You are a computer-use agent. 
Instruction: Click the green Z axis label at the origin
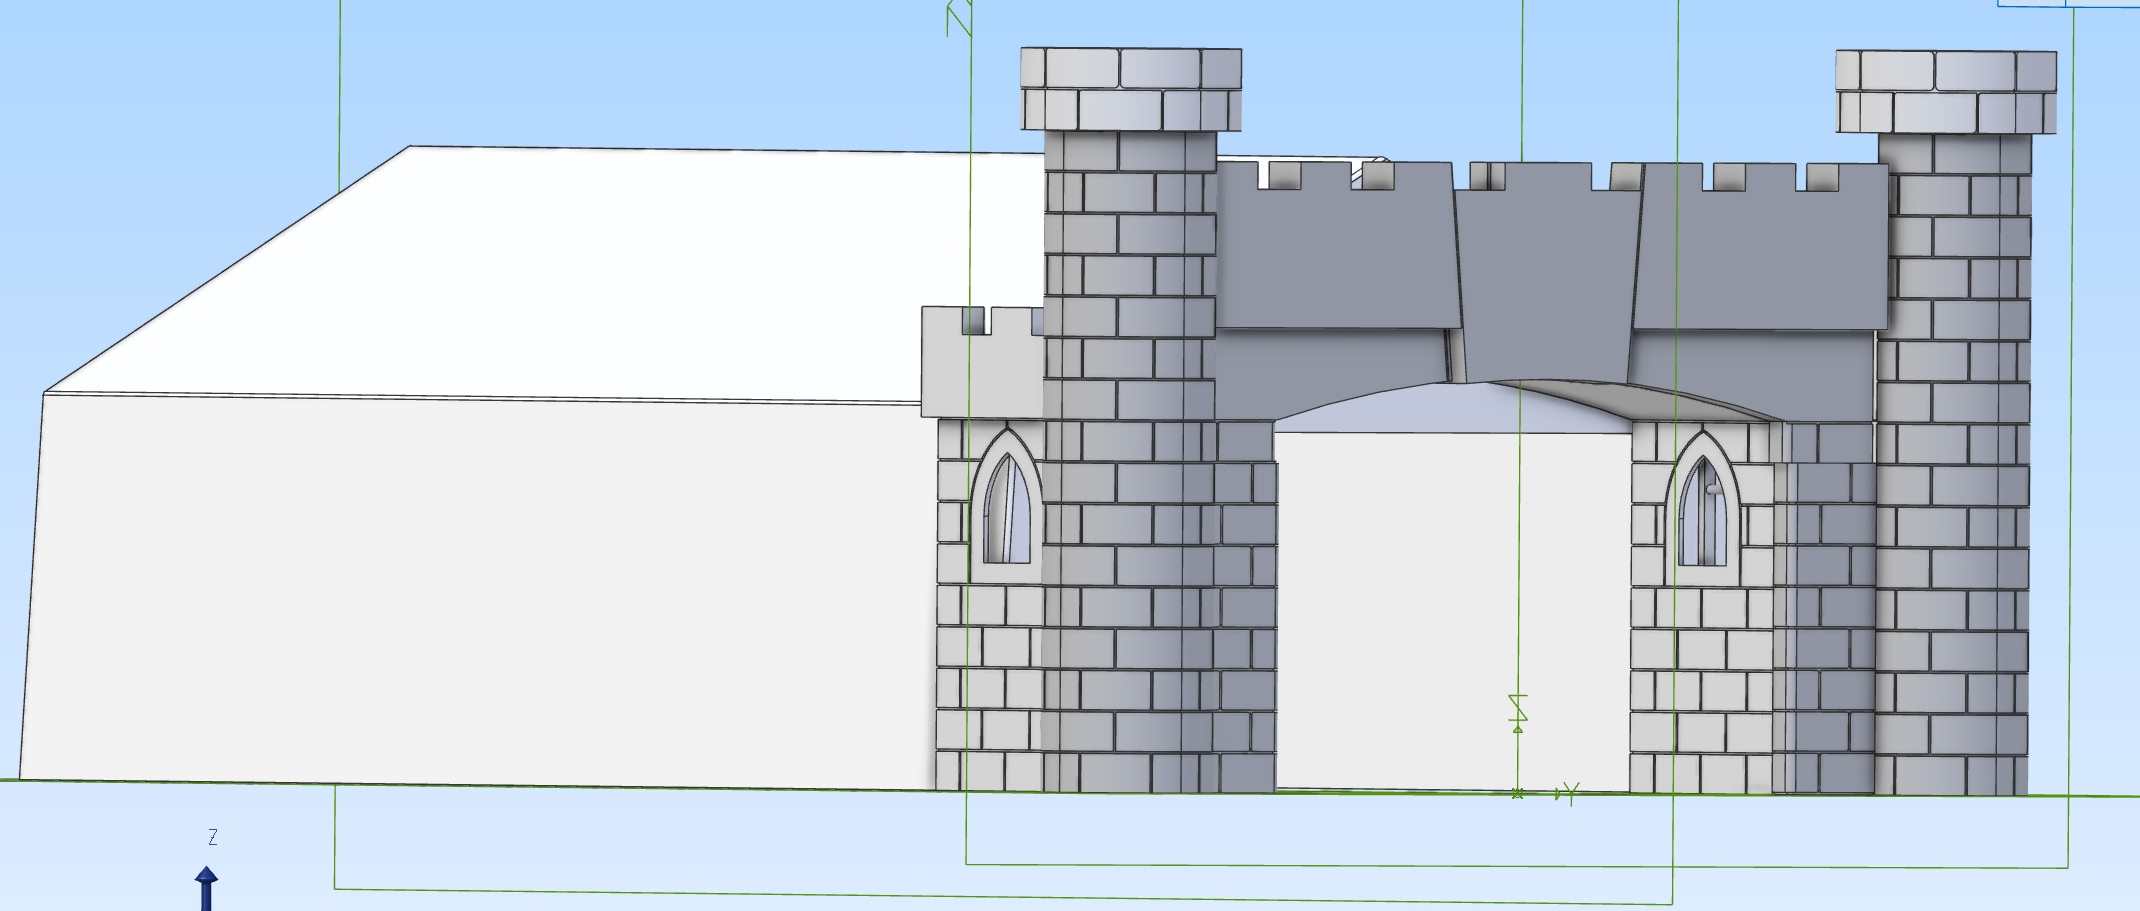point(1518,711)
